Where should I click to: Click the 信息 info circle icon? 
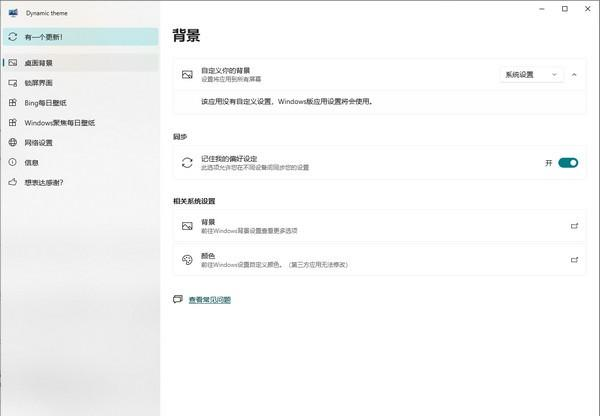pos(13,162)
